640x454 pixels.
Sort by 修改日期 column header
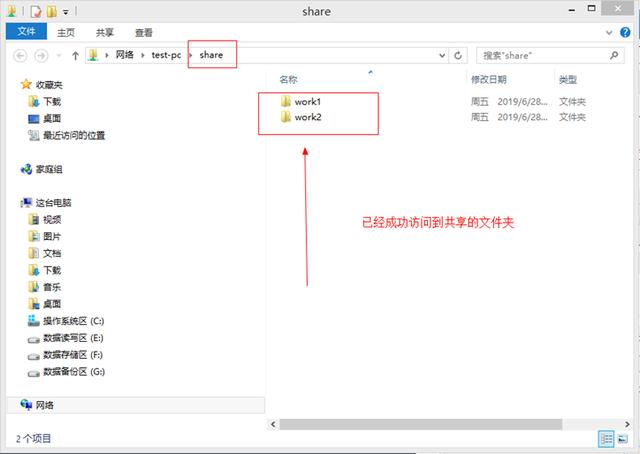coord(489,80)
